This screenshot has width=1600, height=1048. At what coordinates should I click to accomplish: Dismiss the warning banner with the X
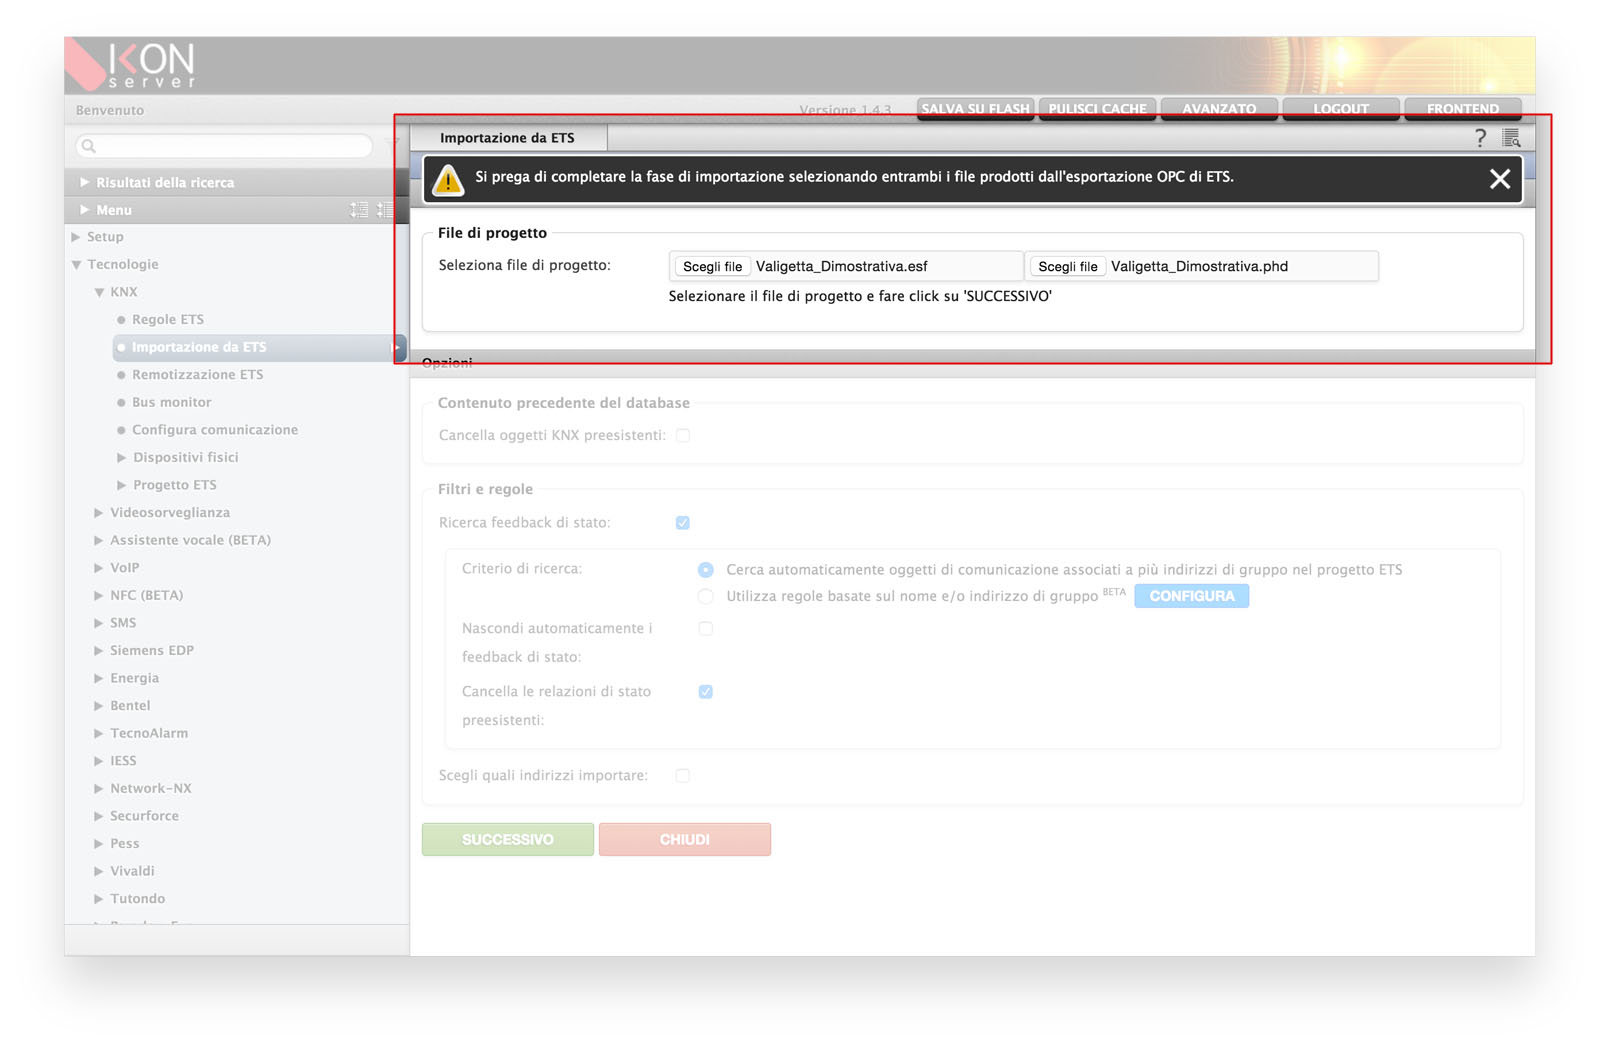point(1499,179)
